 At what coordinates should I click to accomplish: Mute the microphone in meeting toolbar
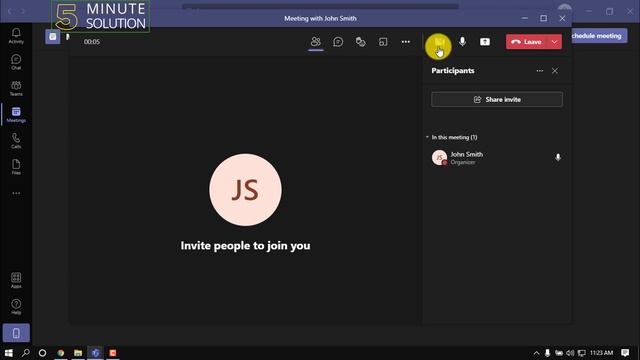point(462,42)
